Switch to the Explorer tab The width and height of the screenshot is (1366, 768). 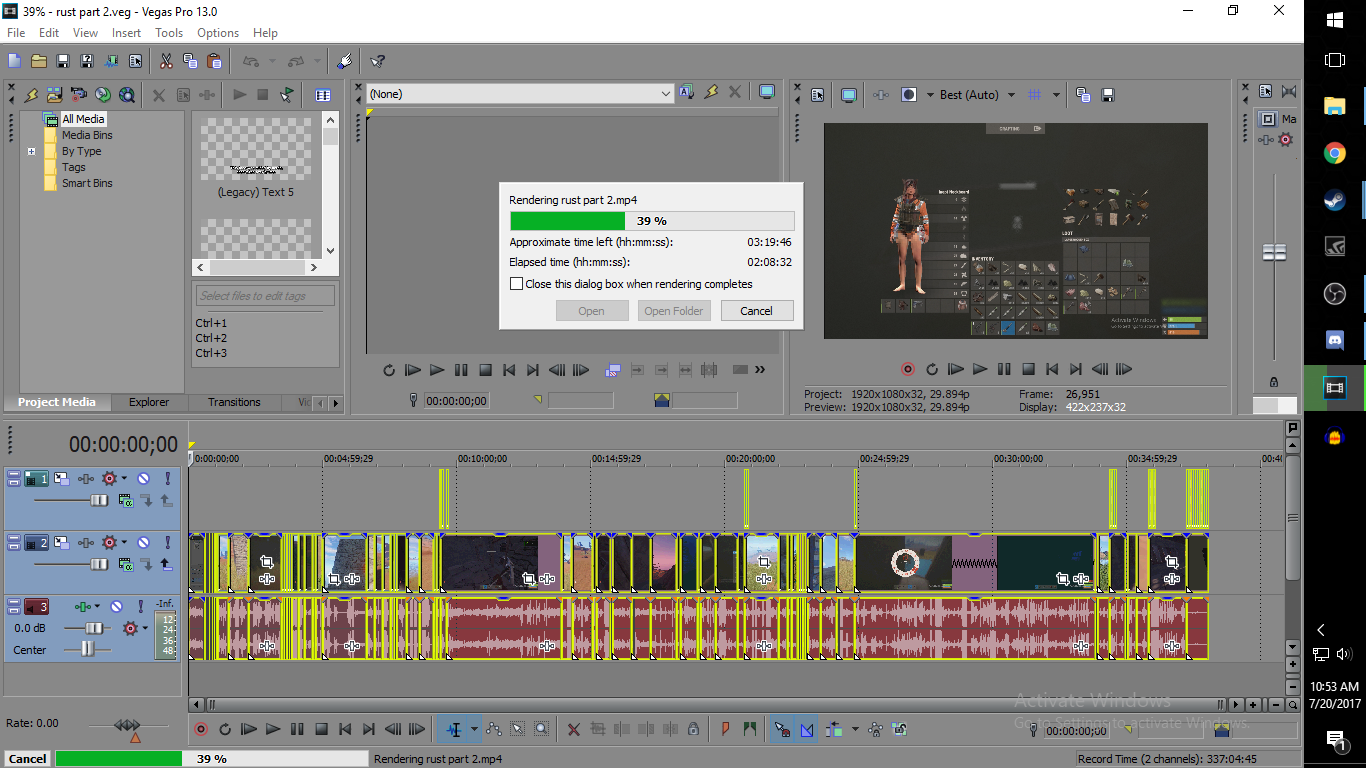click(149, 402)
